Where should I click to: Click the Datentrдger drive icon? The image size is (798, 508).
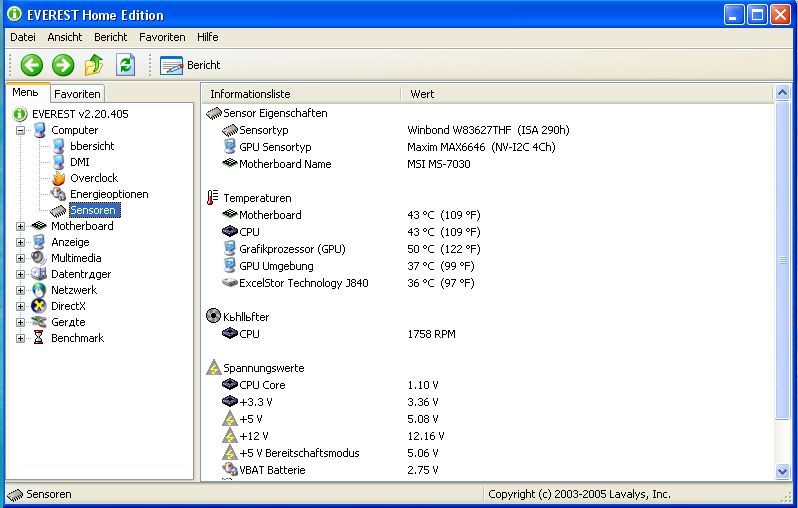tap(39, 274)
